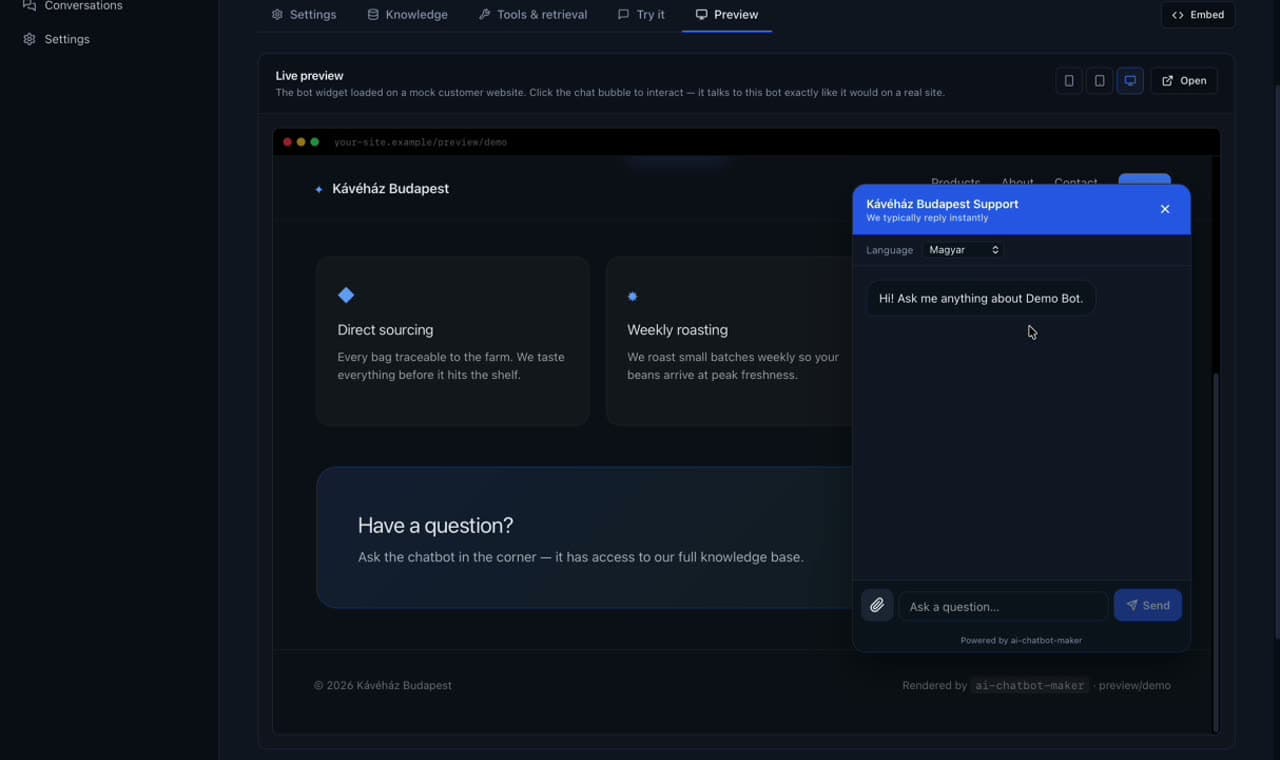Switch to tablet device preview
The image size is (1280, 760).
(1100, 81)
